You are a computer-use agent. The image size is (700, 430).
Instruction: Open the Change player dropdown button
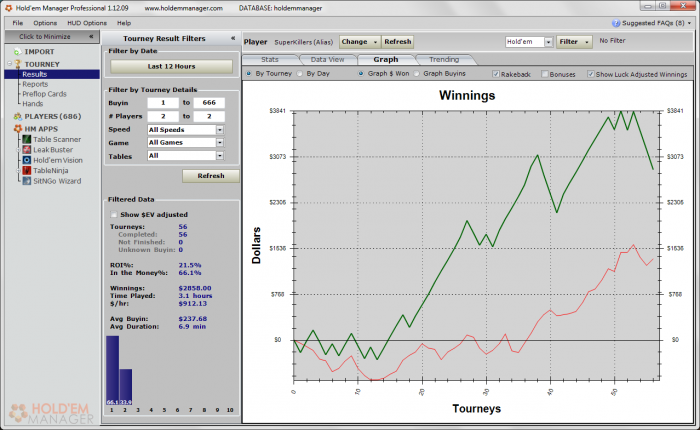tap(360, 42)
